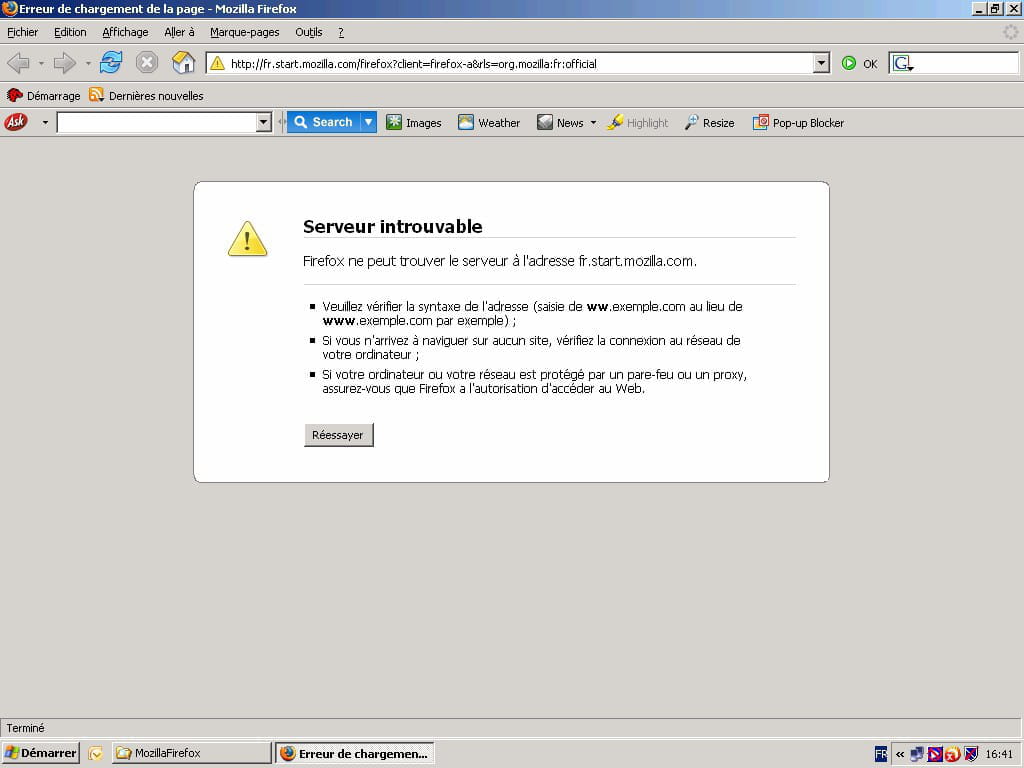Expand hidden tray icons with the chevron

point(900,754)
